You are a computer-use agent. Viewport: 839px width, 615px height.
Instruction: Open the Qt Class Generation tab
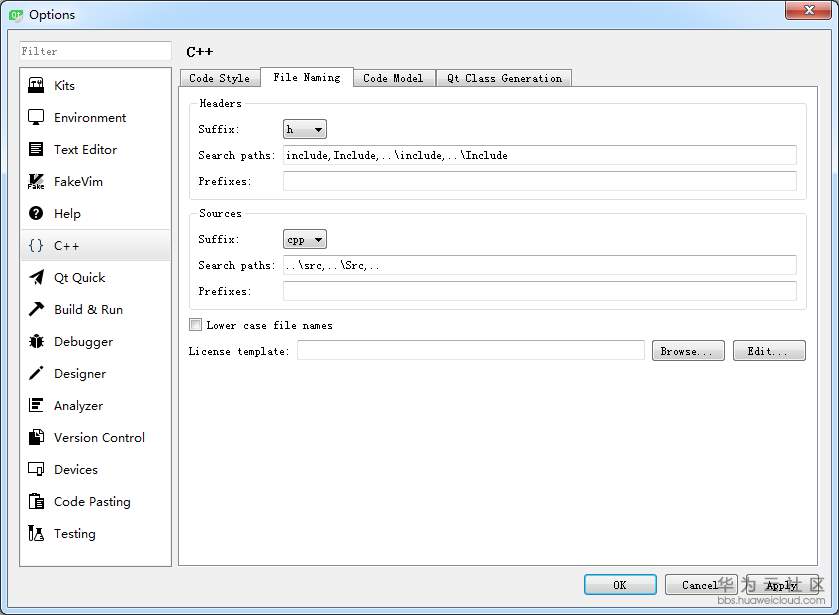(x=504, y=78)
